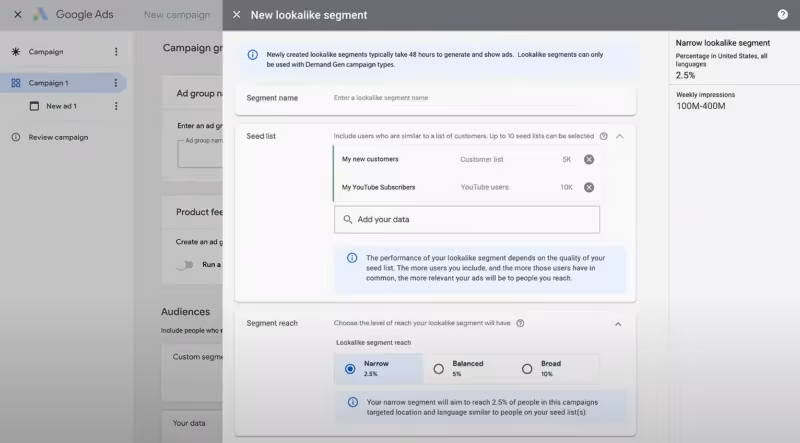
Task: Click the 2.5% percentage value in the right summary
Action: click(x=685, y=76)
